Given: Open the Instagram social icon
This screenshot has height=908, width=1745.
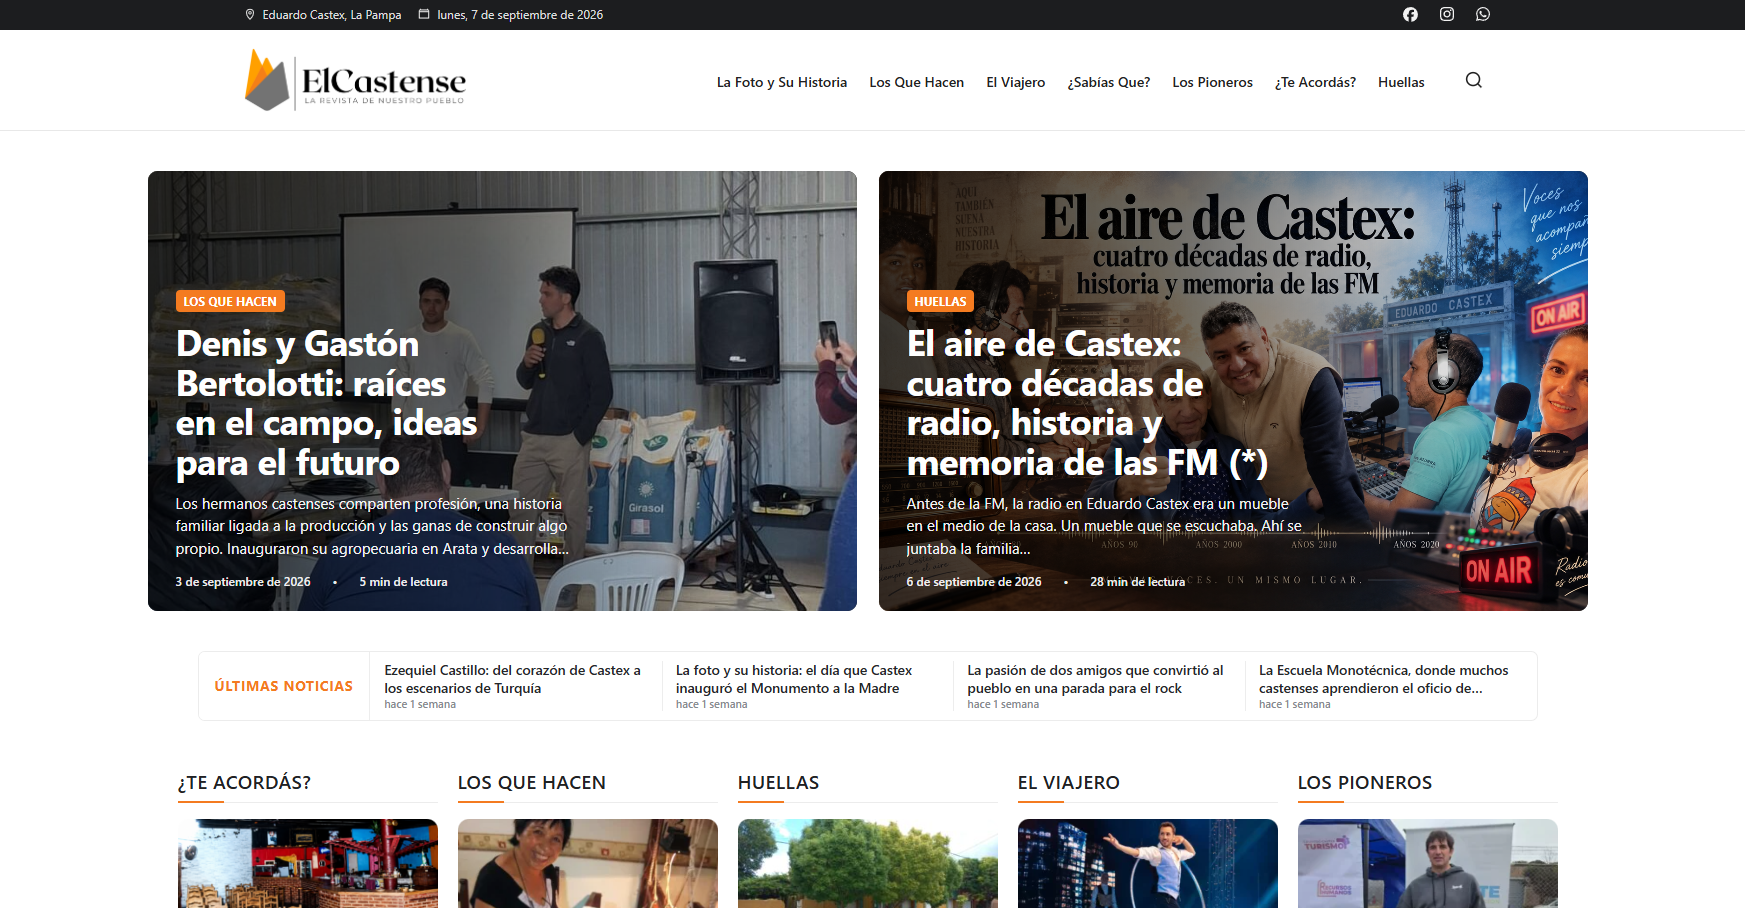Looking at the screenshot, I should (1446, 14).
